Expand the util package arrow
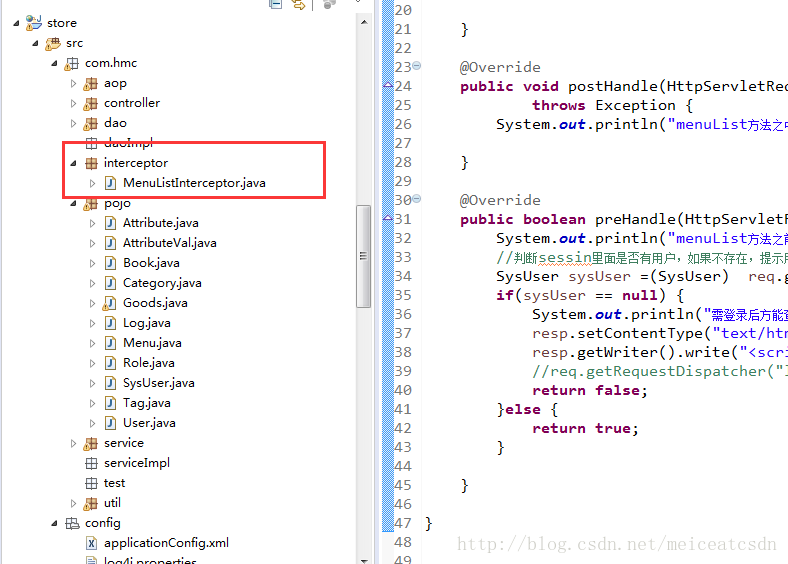This screenshot has width=788, height=564. coord(73,503)
